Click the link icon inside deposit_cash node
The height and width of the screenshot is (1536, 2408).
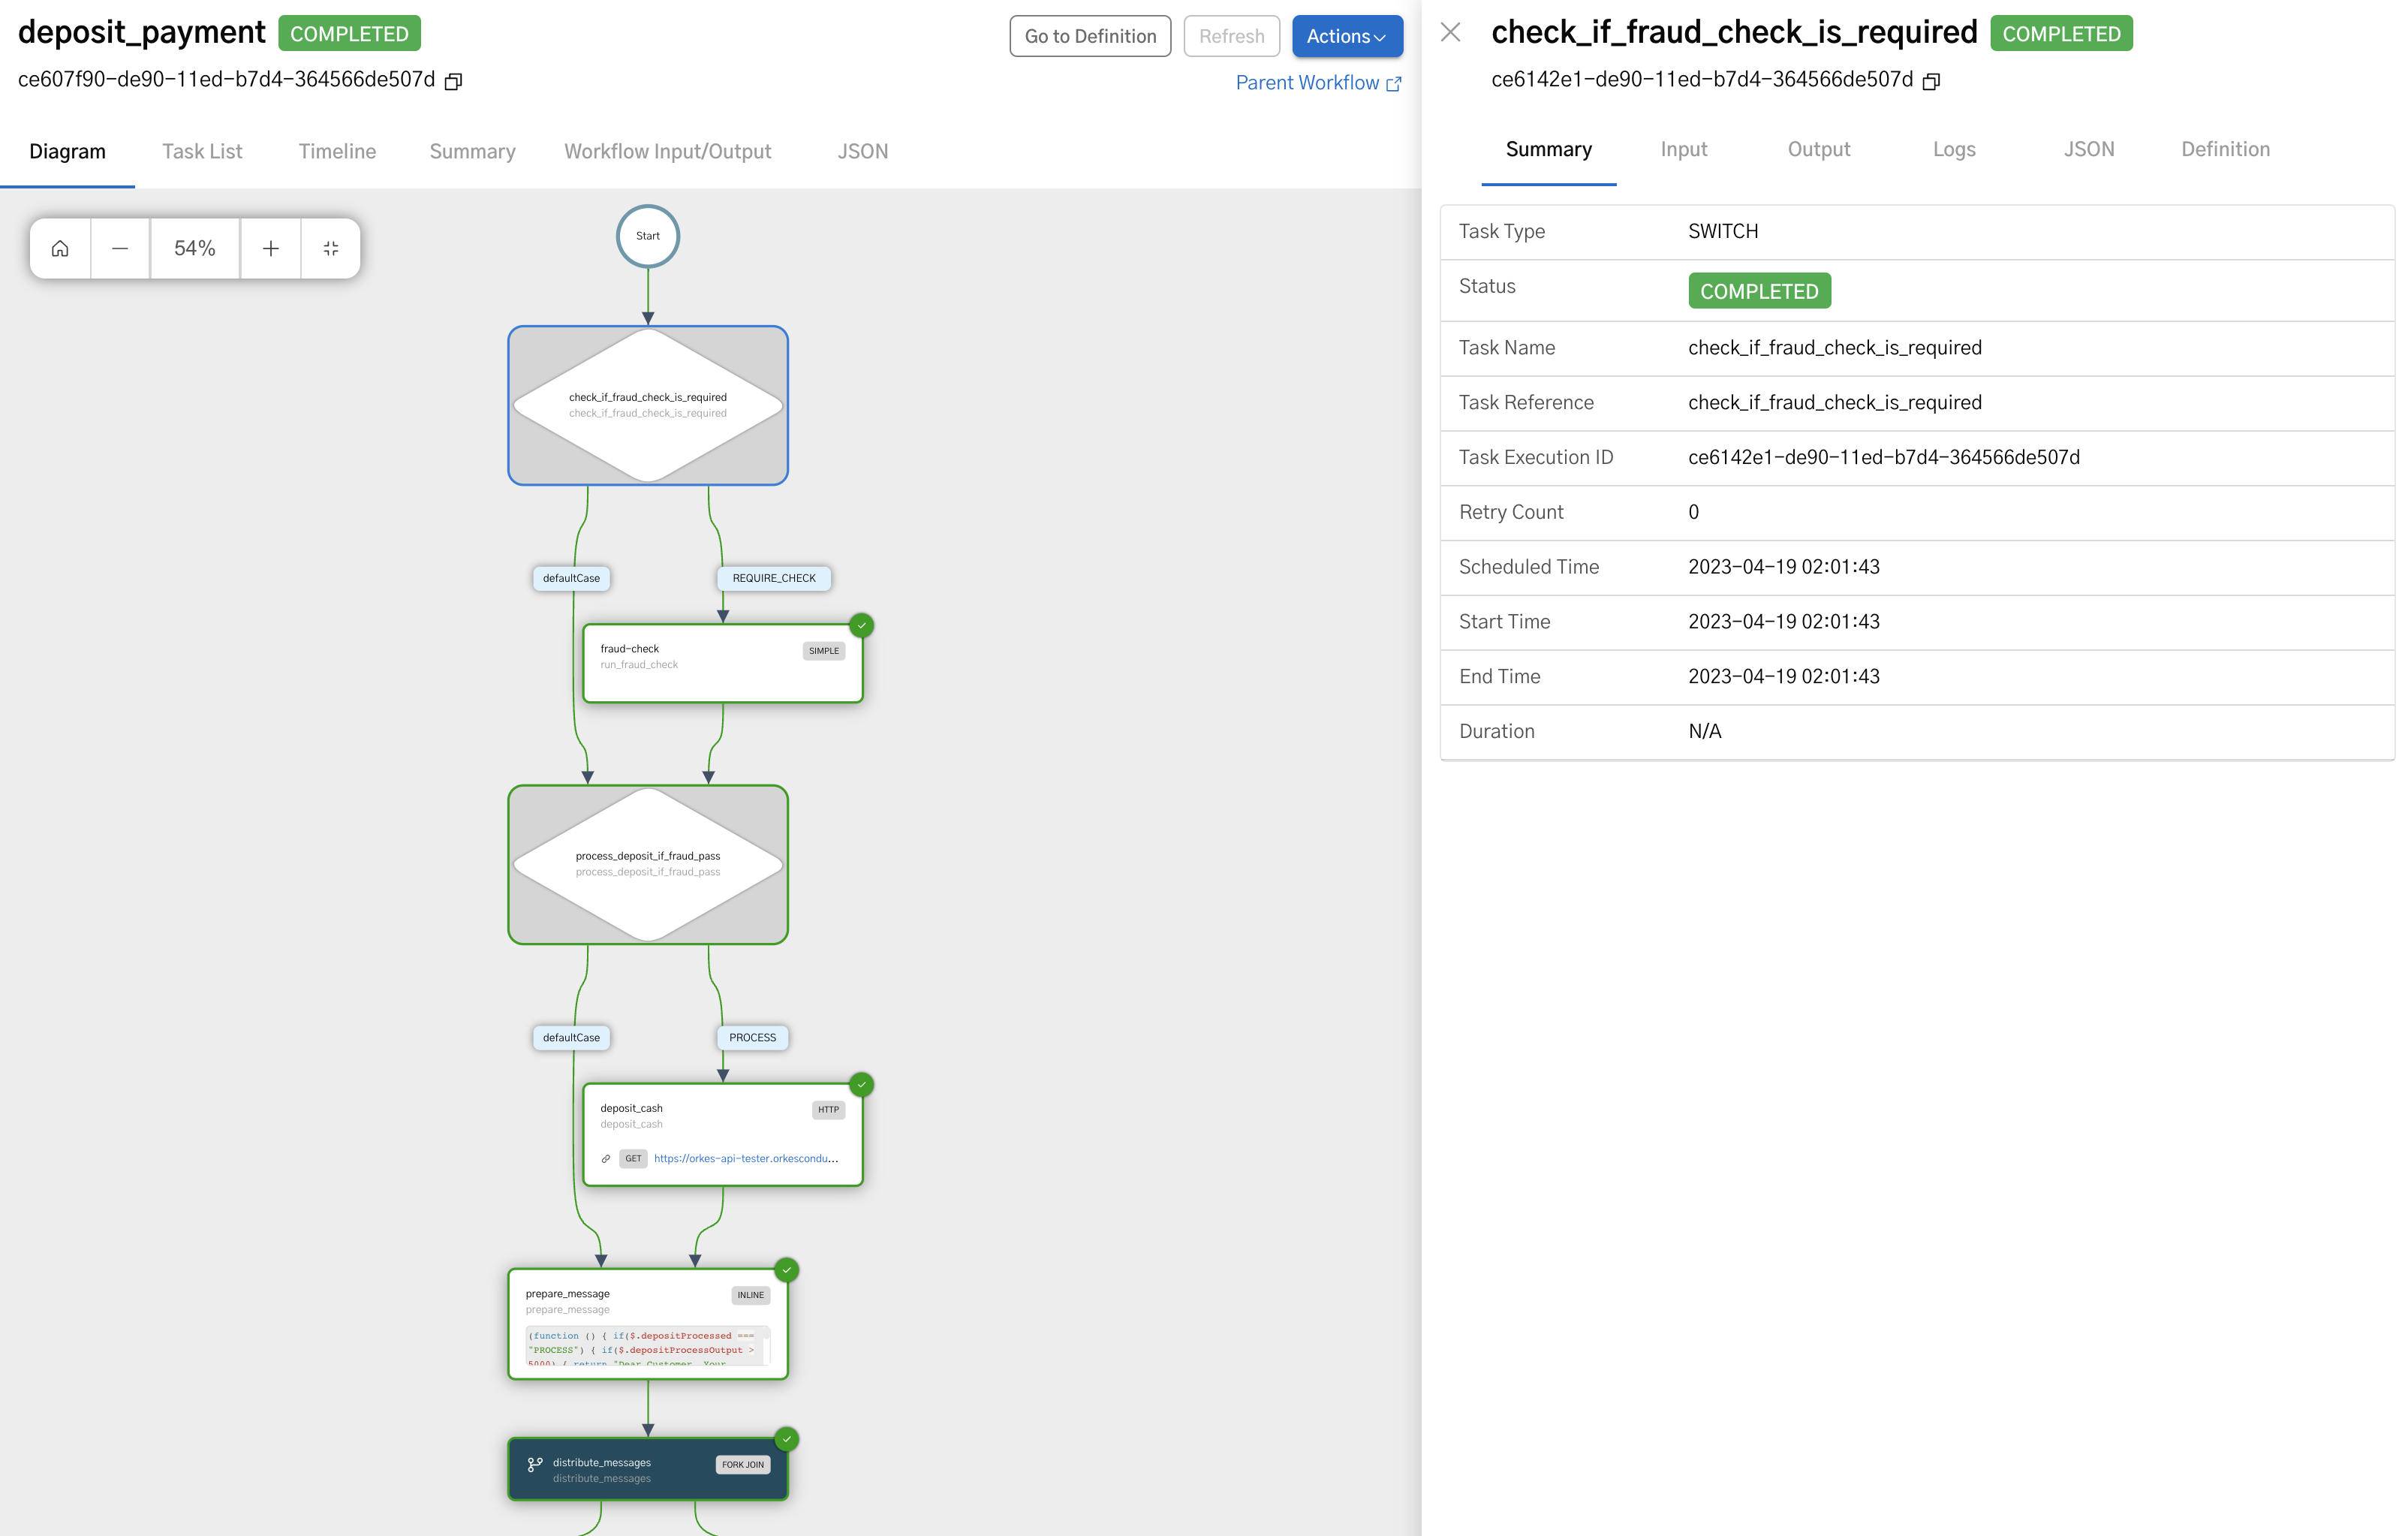click(x=606, y=1159)
